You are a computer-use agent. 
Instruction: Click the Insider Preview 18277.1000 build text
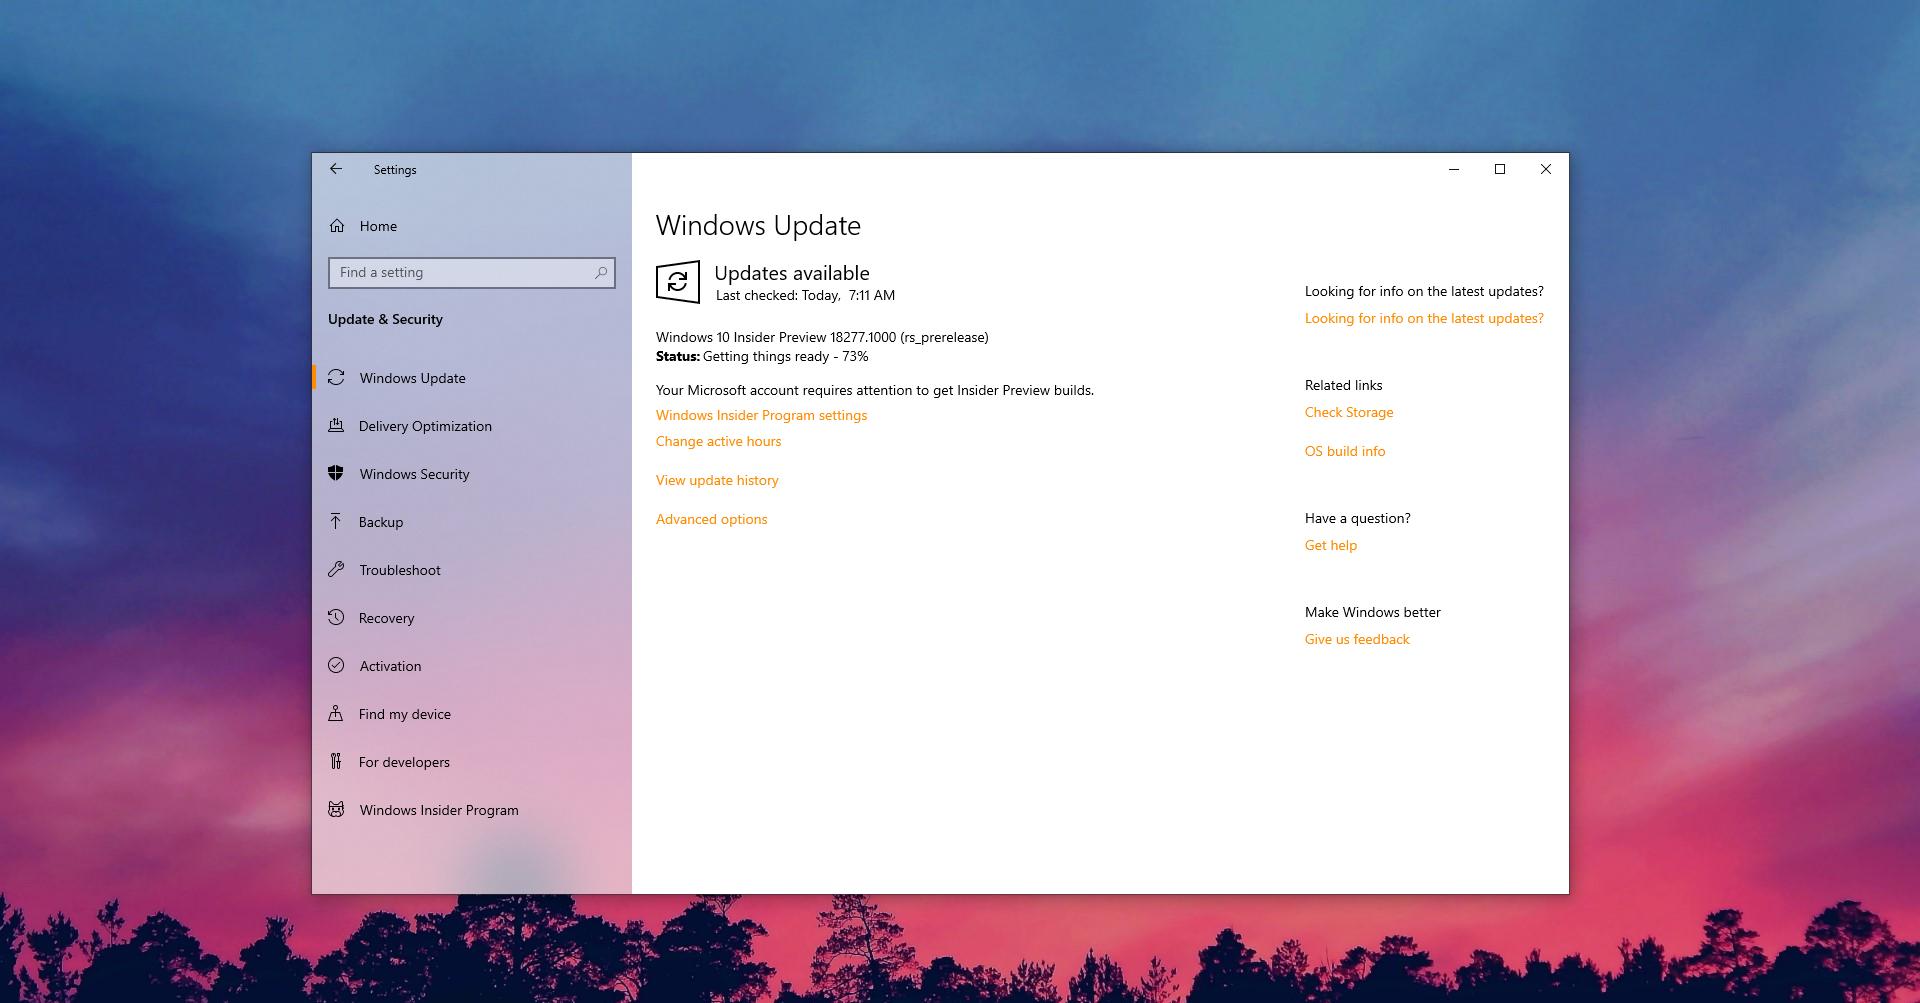tap(822, 337)
